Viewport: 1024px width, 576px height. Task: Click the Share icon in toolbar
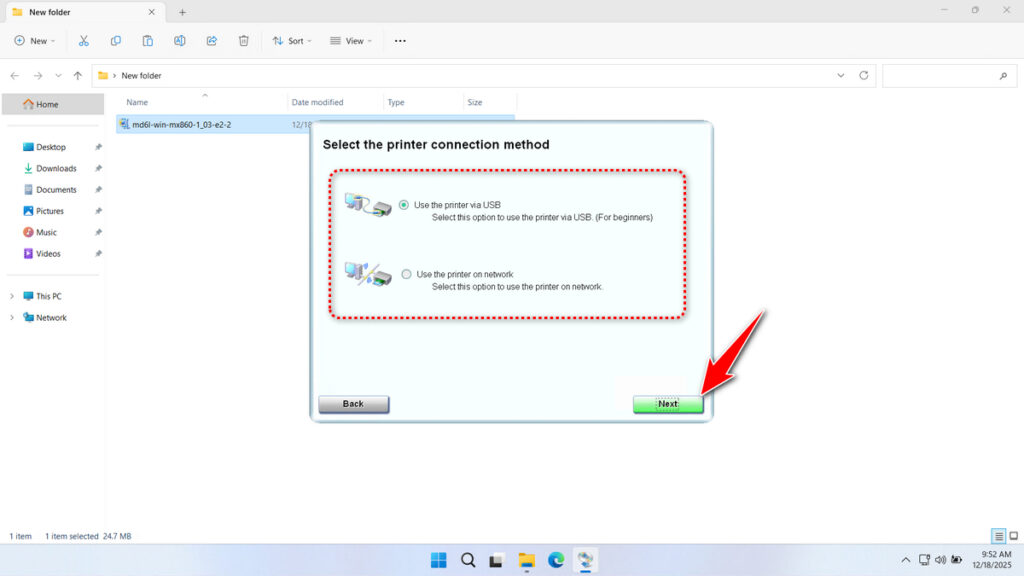click(212, 41)
